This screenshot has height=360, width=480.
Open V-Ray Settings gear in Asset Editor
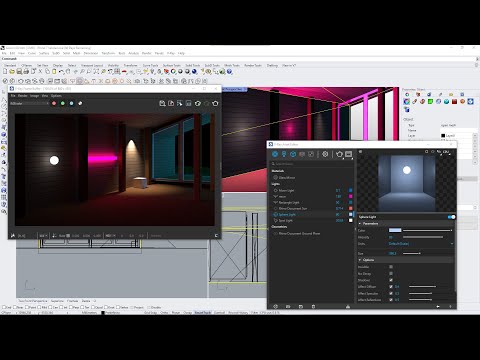point(325,154)
